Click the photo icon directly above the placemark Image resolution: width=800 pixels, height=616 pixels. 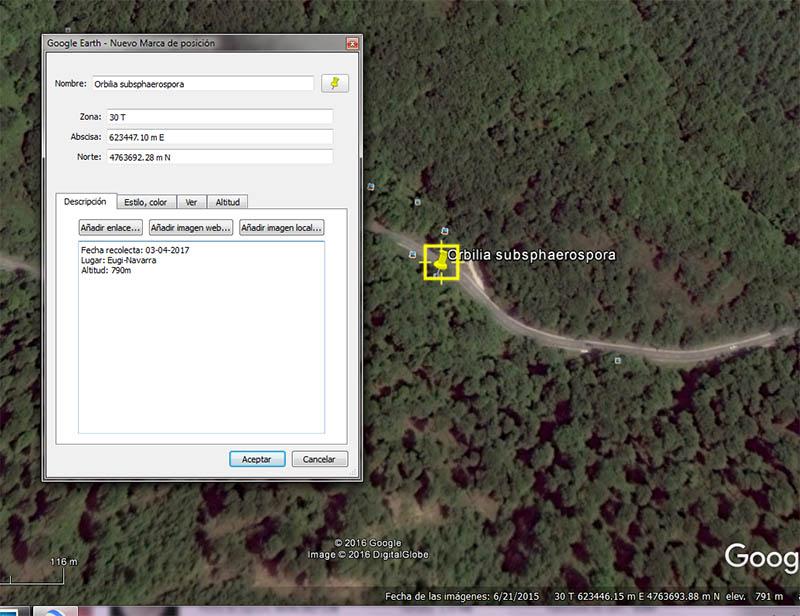445,231
